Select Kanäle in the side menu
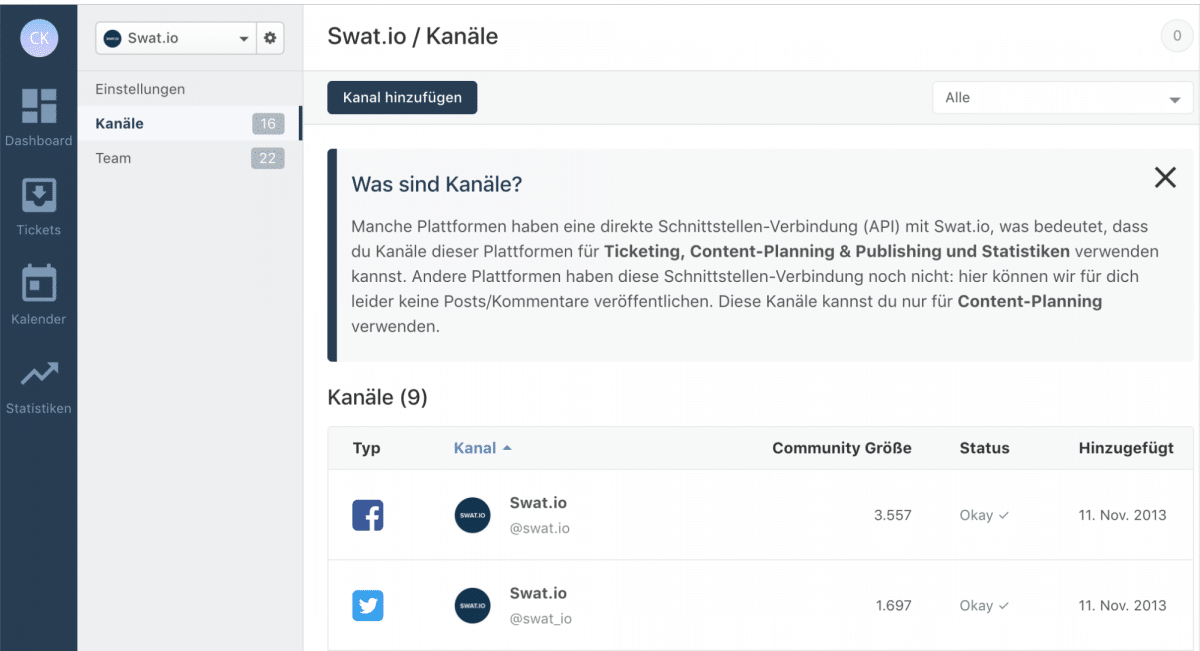 [x=189, y=124]
